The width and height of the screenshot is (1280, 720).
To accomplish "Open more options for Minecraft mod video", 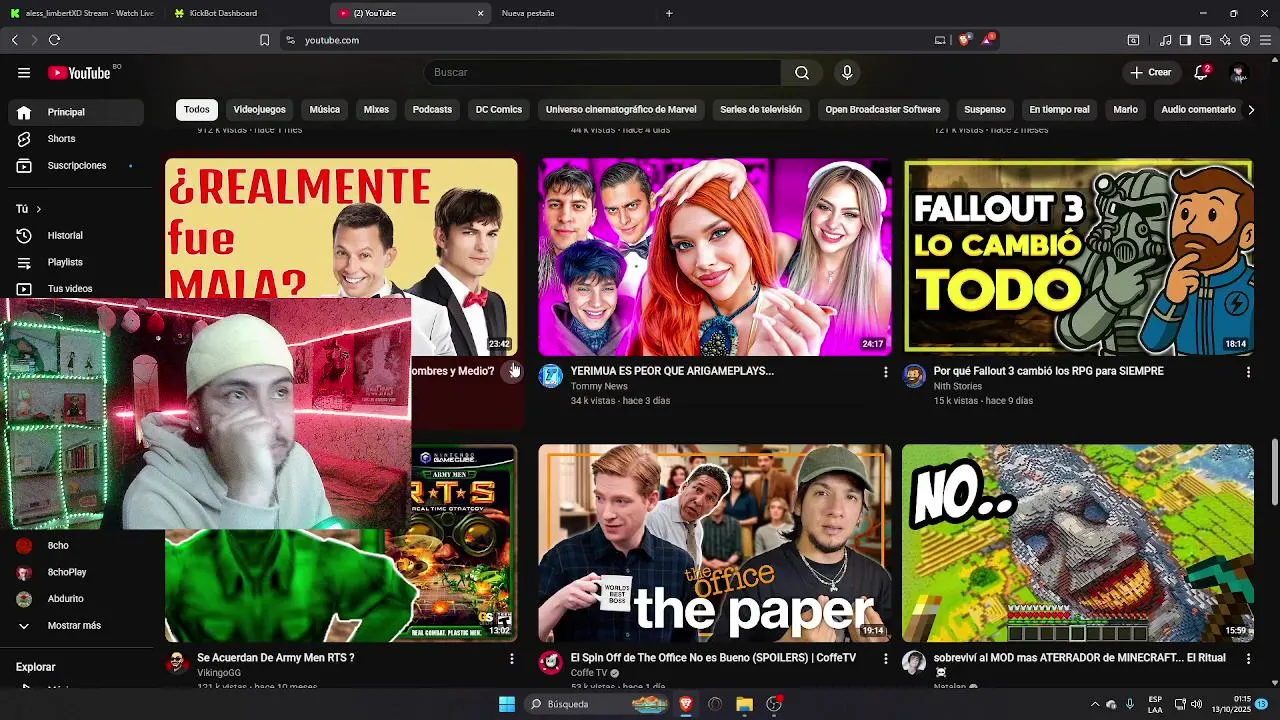I will tap(1248, 659).
